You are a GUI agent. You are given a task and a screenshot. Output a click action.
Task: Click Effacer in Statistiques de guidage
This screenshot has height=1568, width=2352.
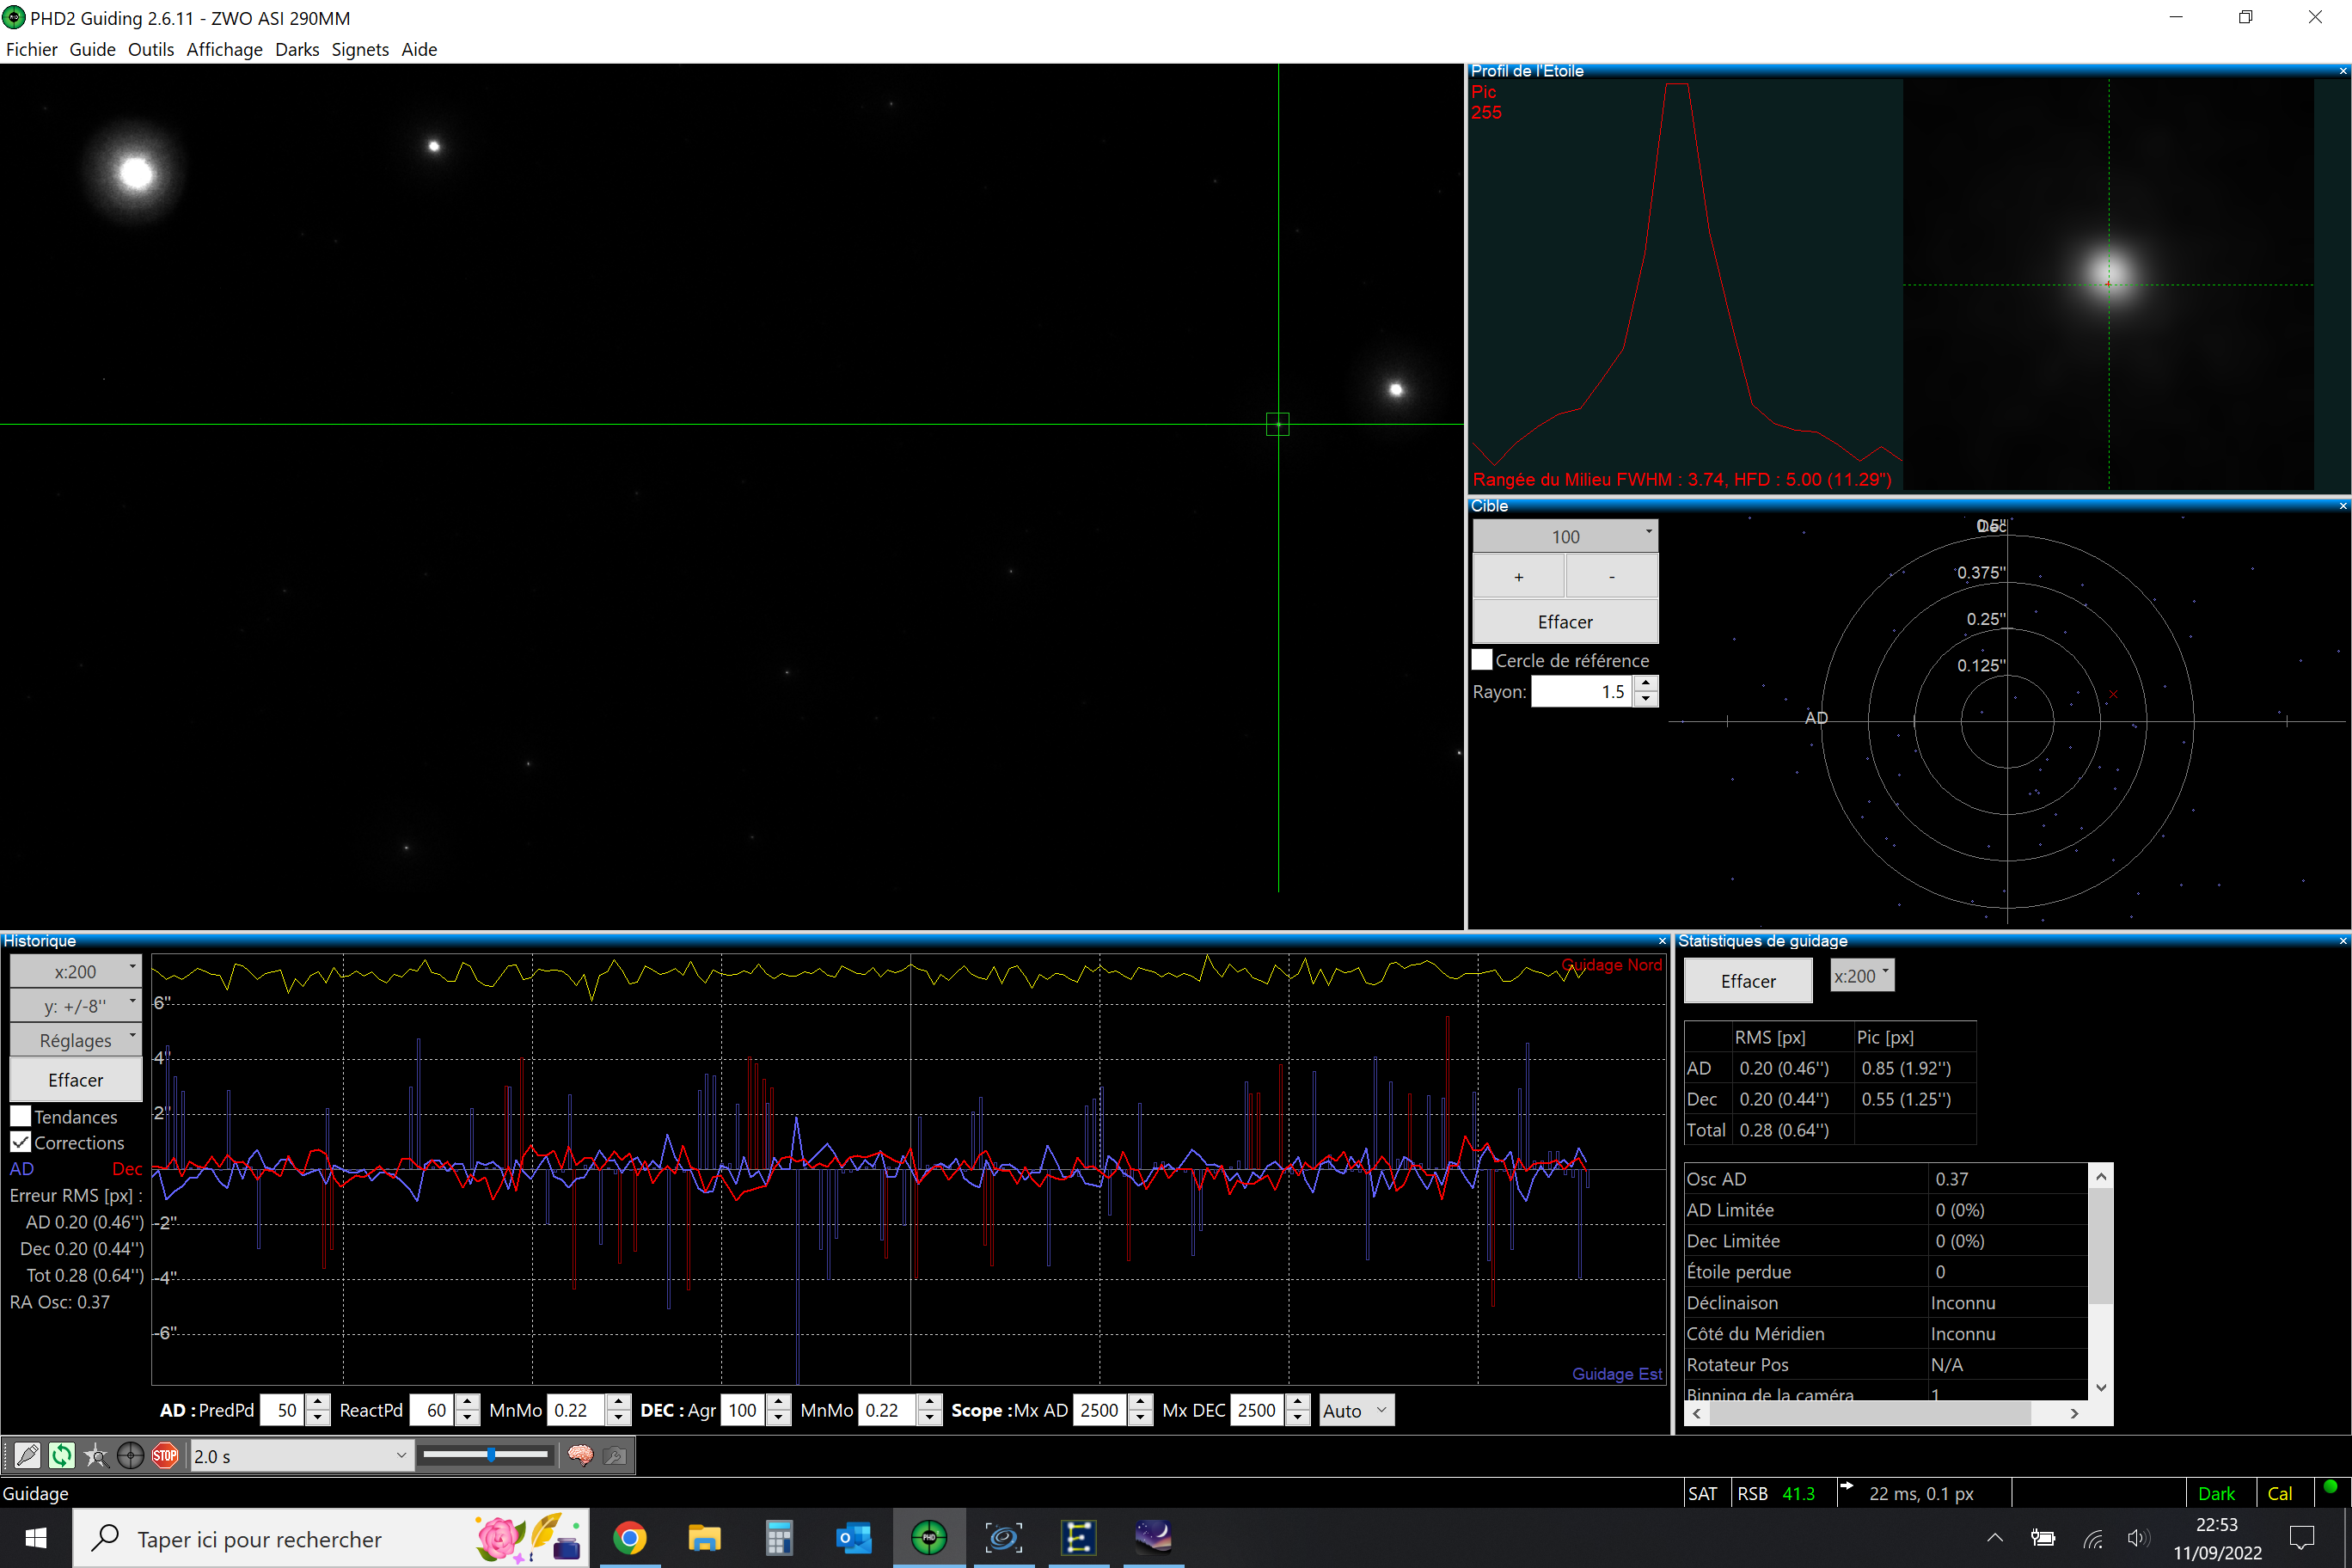click(x=1747, y=981)
